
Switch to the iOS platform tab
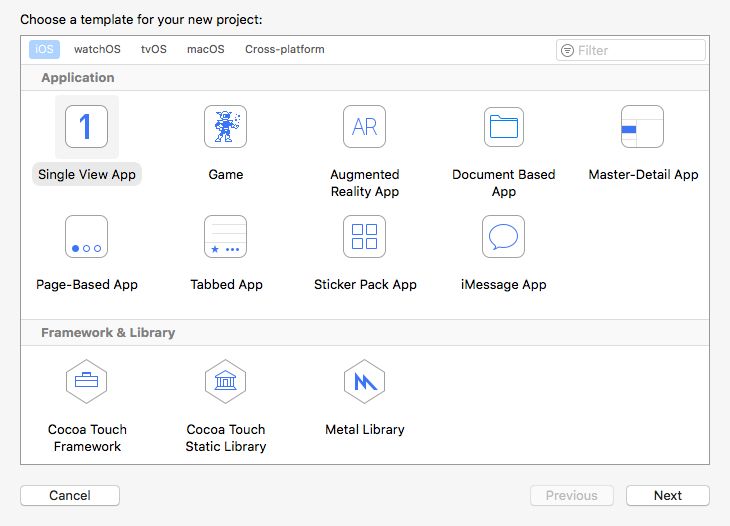[x=44, y=49]
